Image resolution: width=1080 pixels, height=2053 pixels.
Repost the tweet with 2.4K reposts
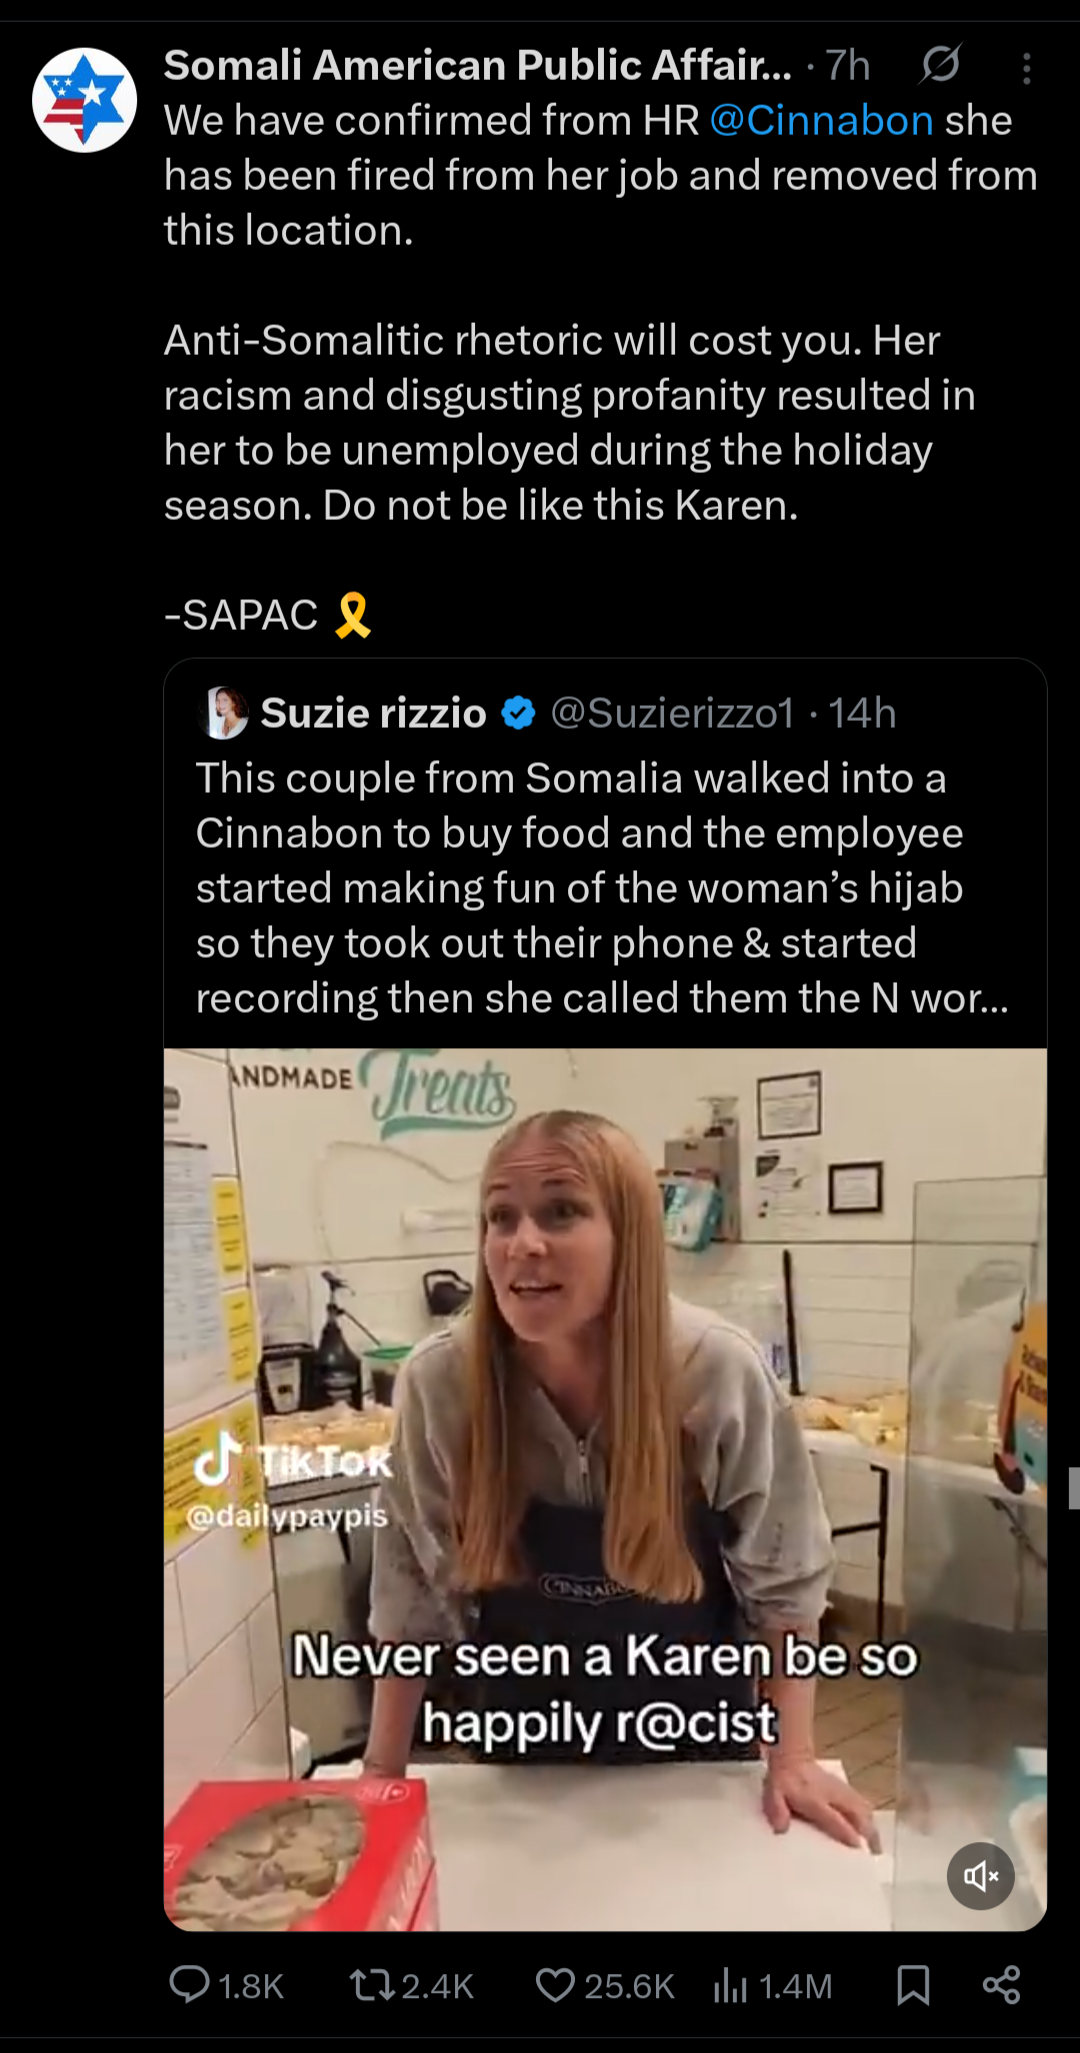[371, 1985]
